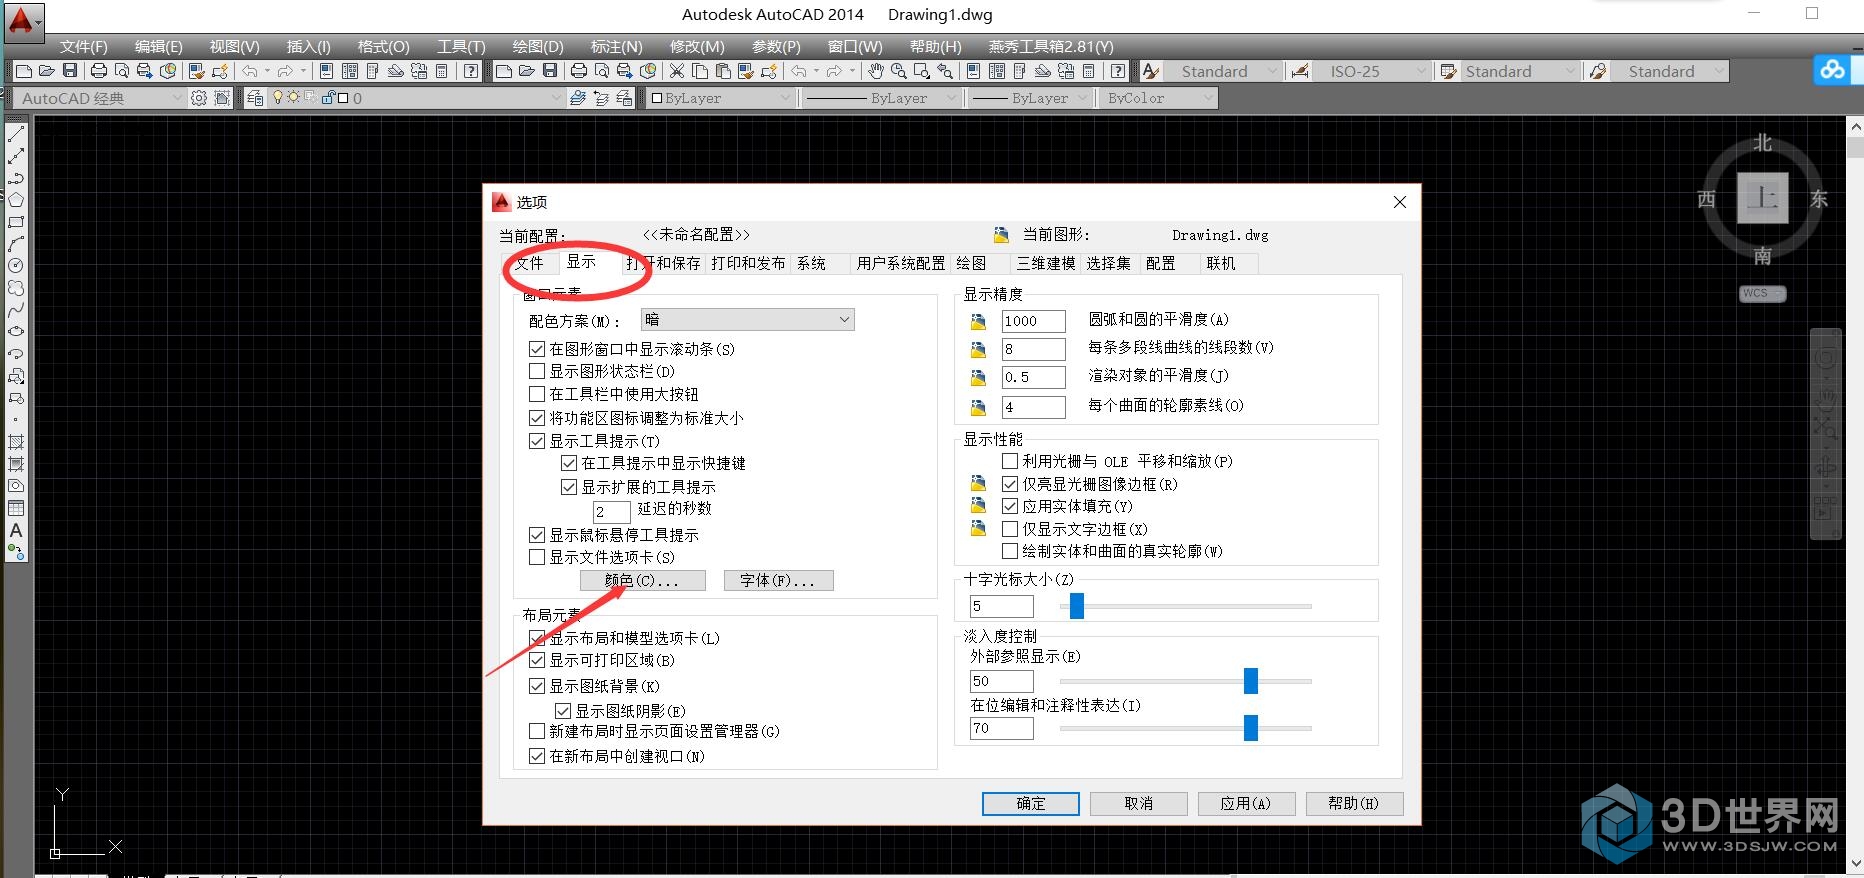This screenshot has height=878, width=1864.
Task: Toggle 应用实体填充 checkbox
Action: (1010, 506)
